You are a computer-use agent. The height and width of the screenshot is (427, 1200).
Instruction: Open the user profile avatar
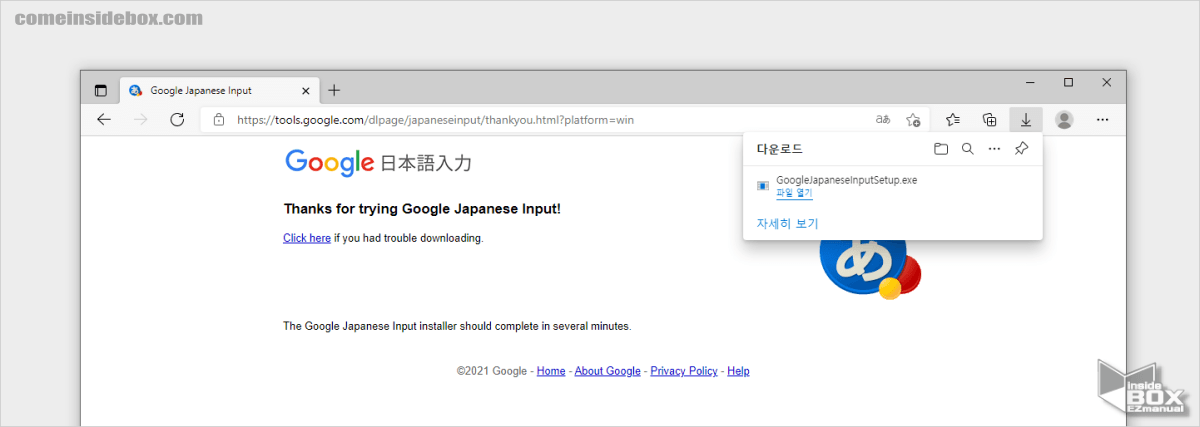tap(1064, 120)
